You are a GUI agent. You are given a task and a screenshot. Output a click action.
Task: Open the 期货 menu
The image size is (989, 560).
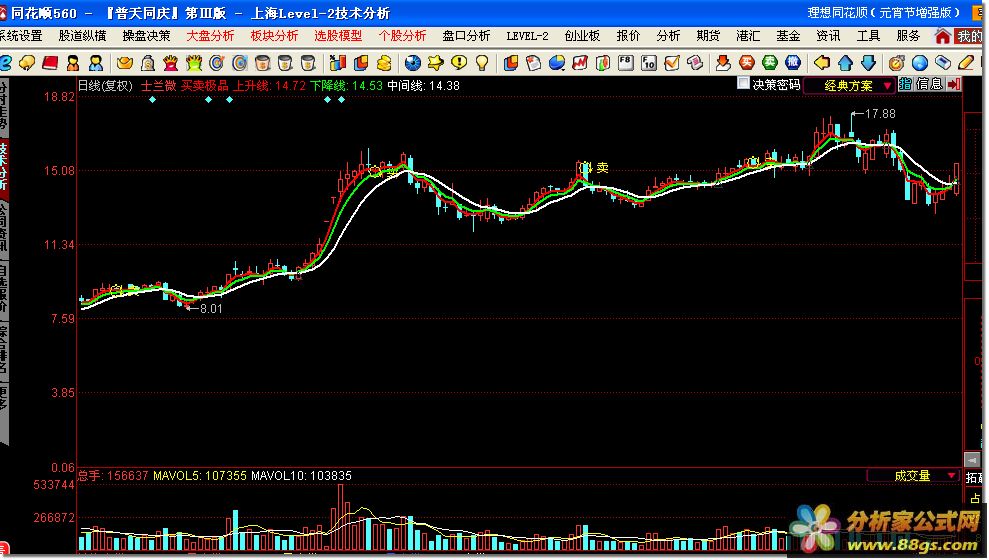pyautogui.click(x=708, y=36)
